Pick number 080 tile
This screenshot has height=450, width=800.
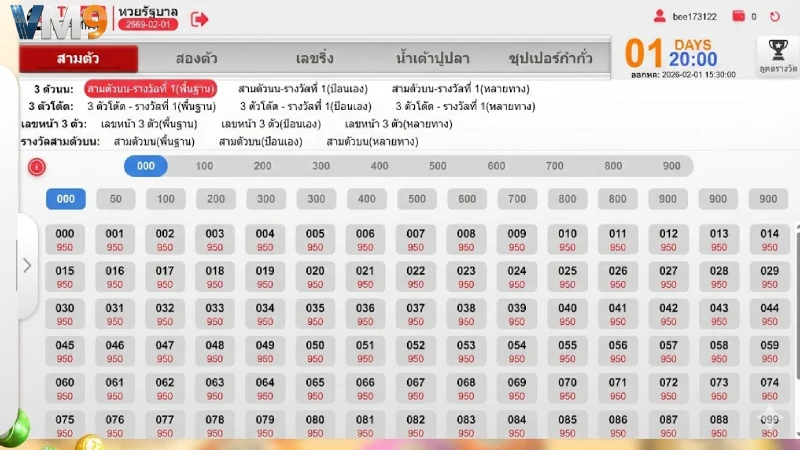click(315, 425)
